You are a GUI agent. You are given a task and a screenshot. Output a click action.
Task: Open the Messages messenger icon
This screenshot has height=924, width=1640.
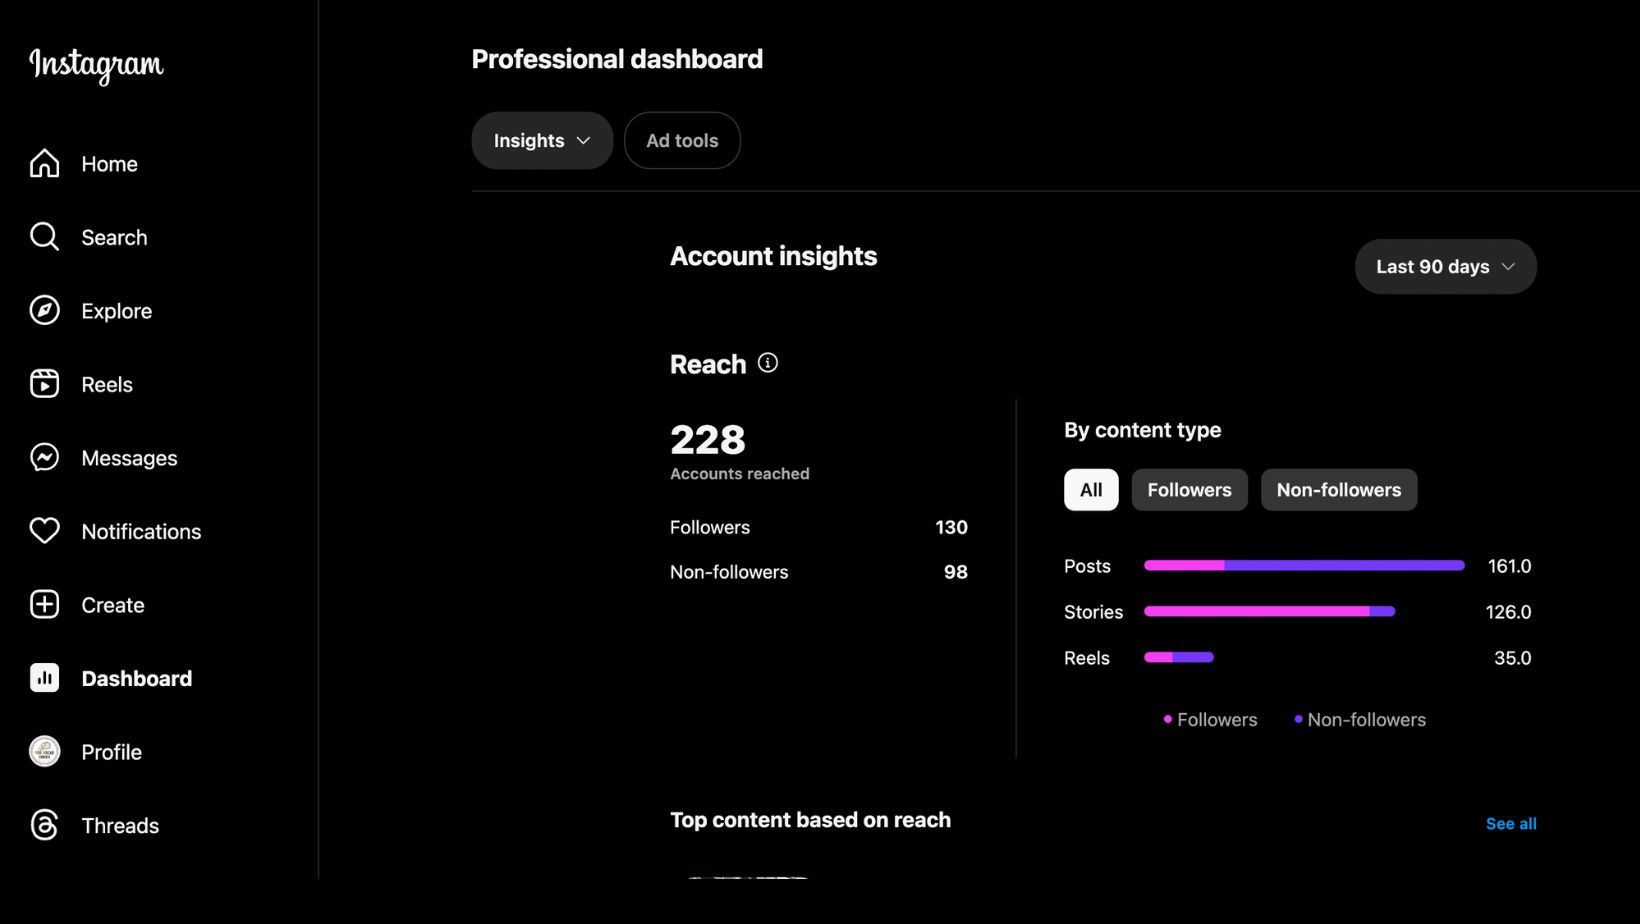(44, 457)
